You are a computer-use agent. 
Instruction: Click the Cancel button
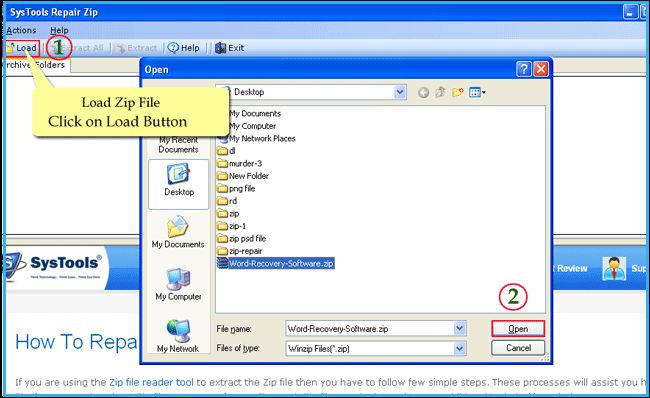click(518, 348)
